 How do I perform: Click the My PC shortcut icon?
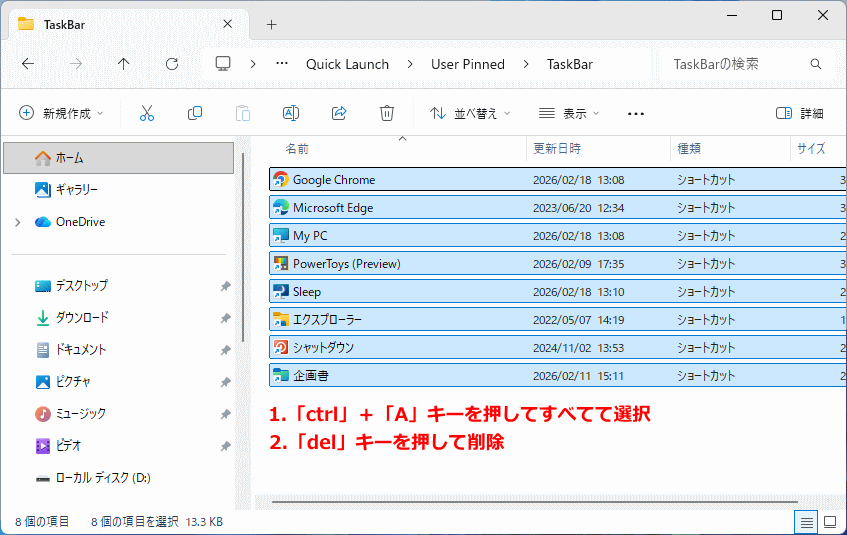[x=281, y=236]
